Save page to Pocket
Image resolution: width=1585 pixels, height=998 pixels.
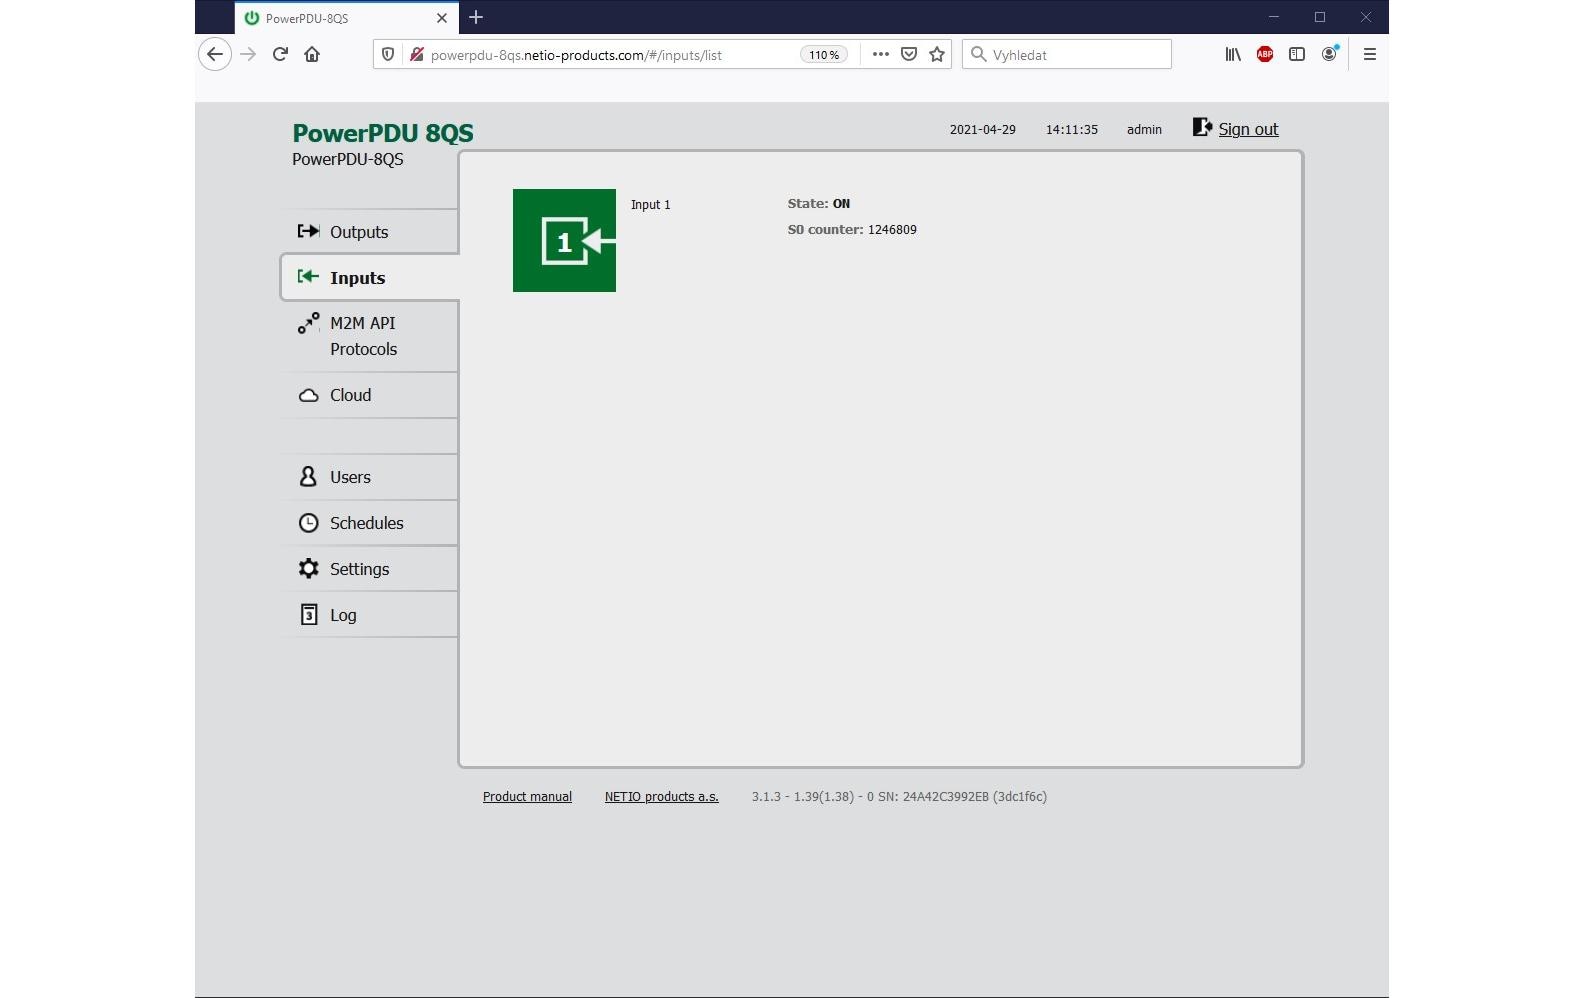(909, 54)
